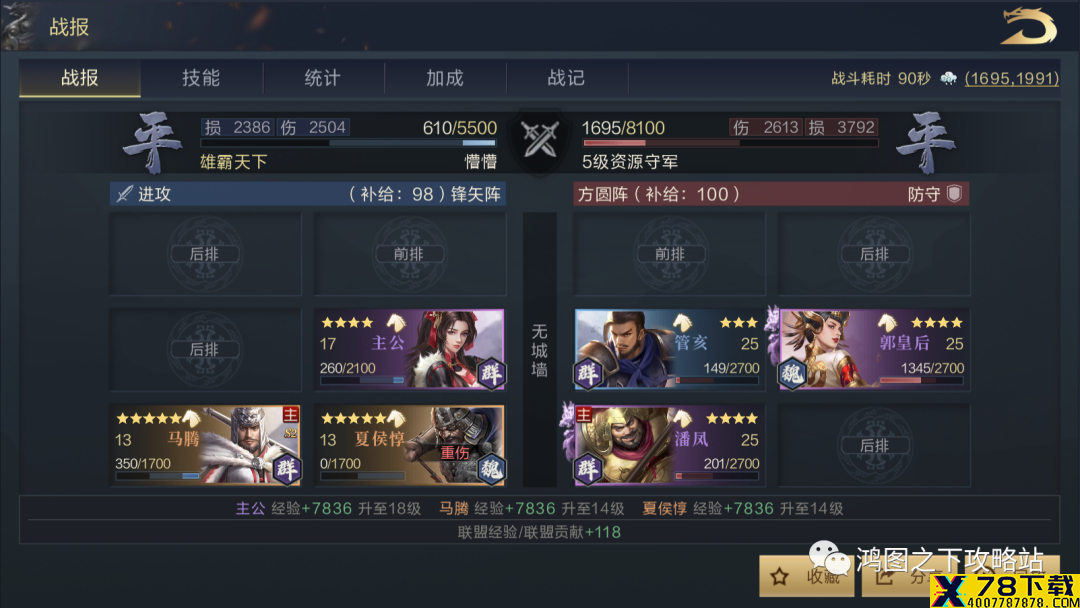Viewport: 1080px width, 608px height.
Task: Open the 潘凤 defender card
Action: tap(669, 445)
